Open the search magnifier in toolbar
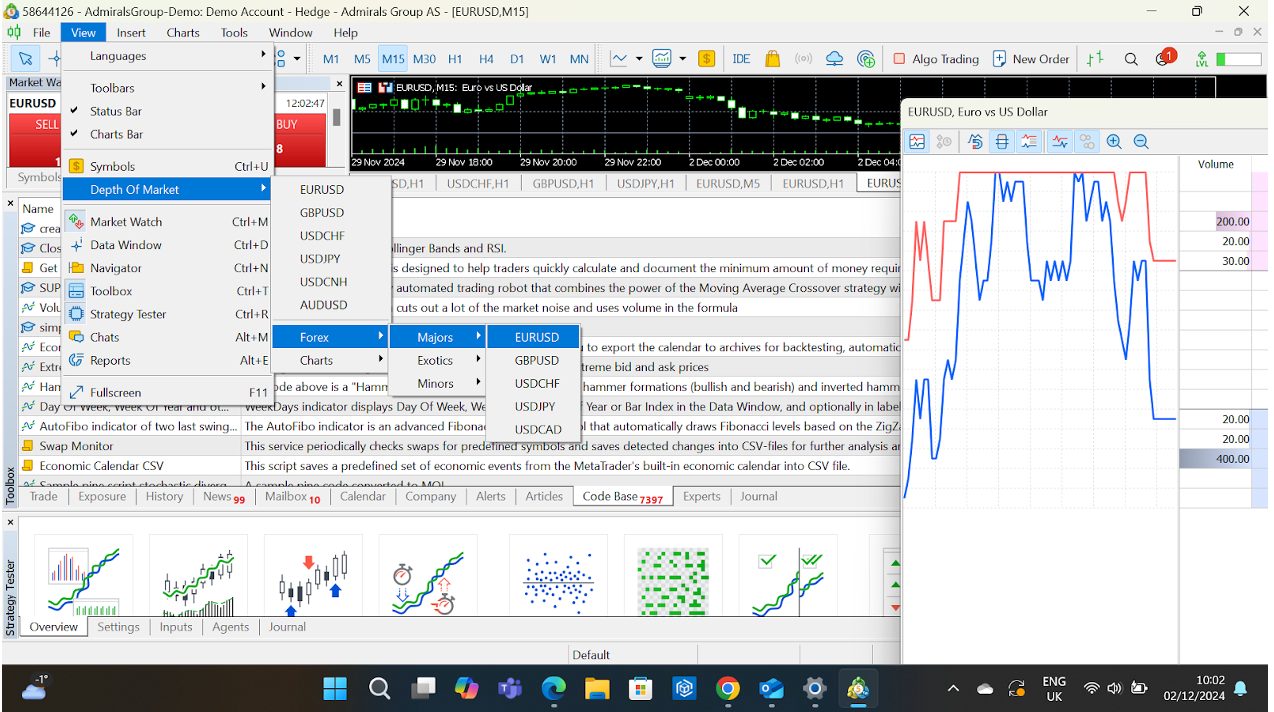 click(x=1131, y=59)
